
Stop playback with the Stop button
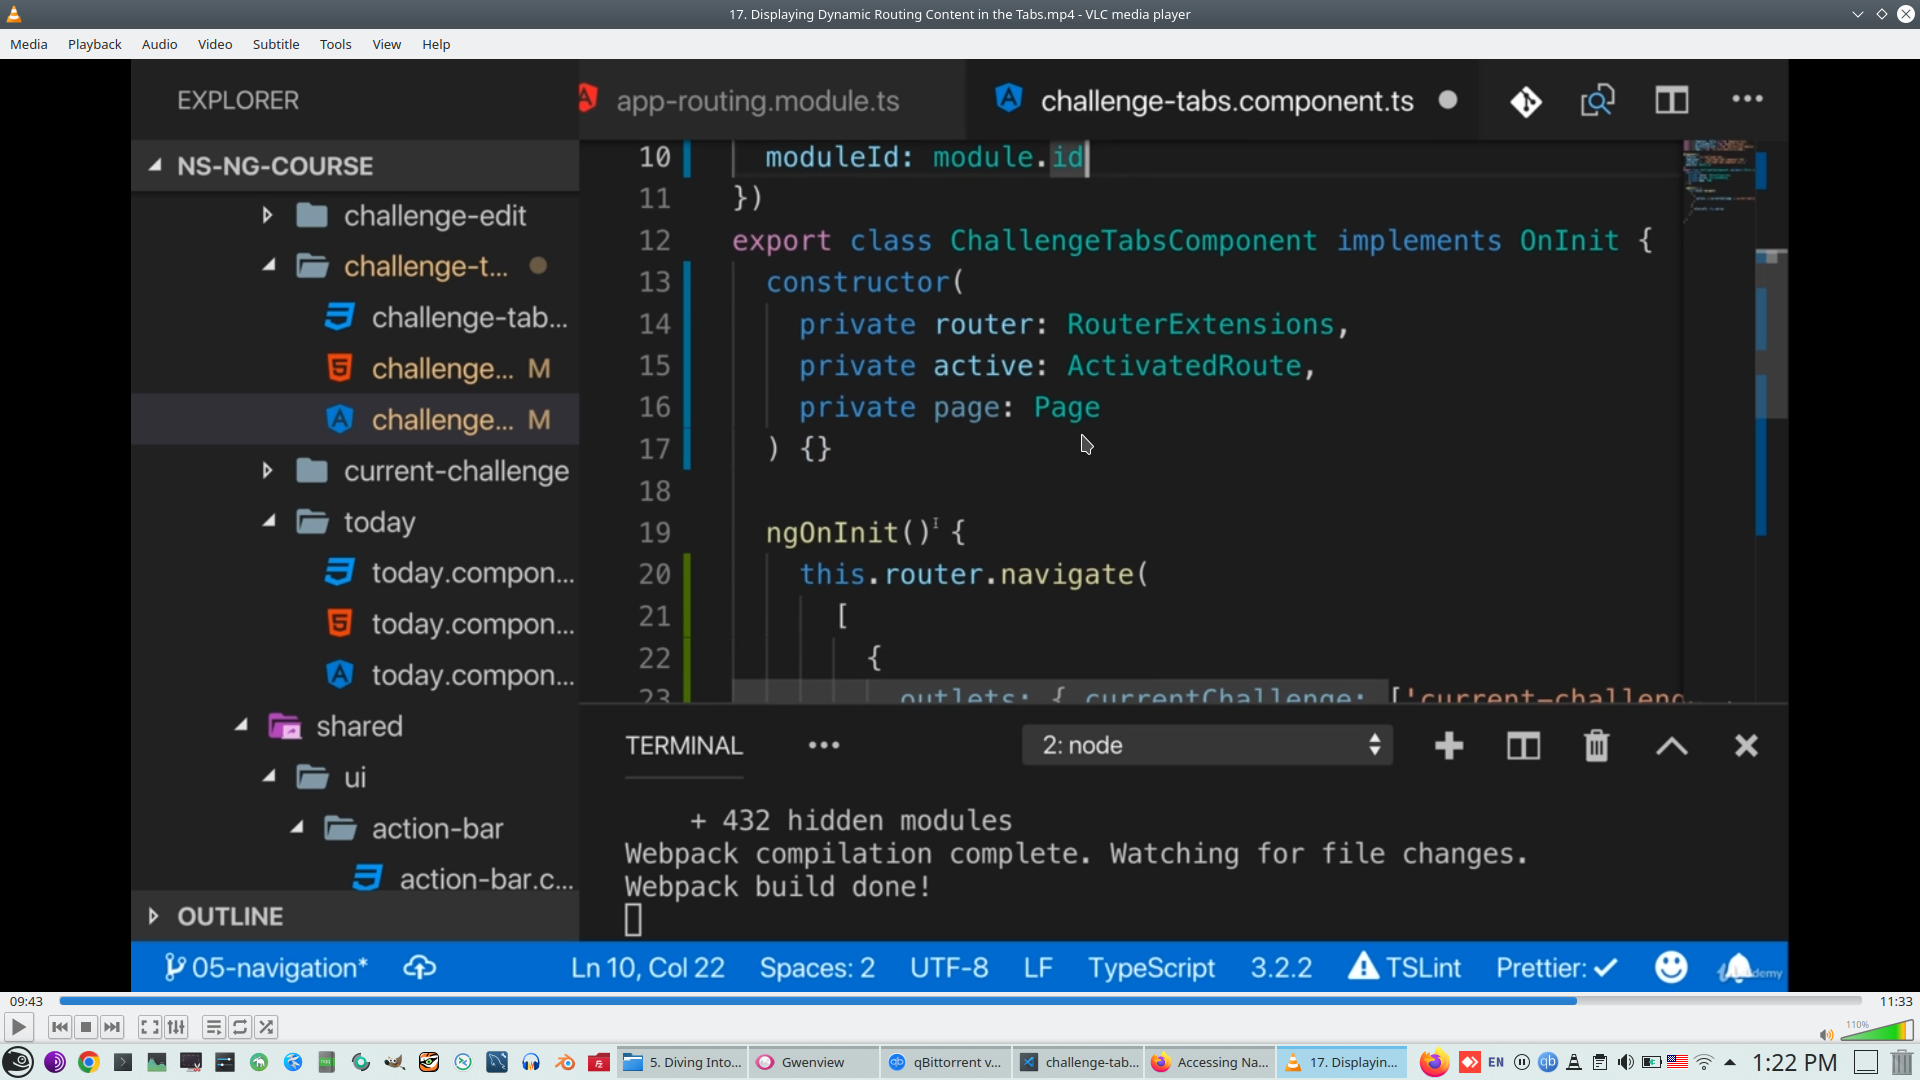pos(86,1027)
